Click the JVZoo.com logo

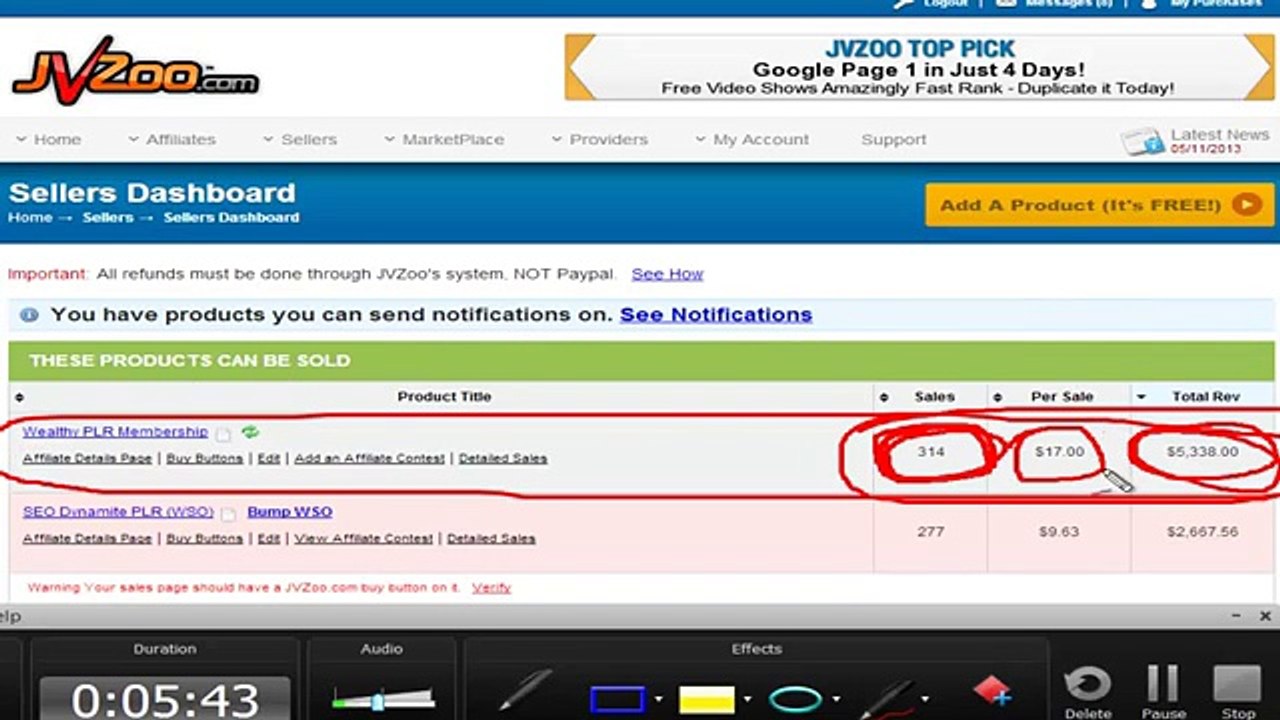tap(135, 71)
